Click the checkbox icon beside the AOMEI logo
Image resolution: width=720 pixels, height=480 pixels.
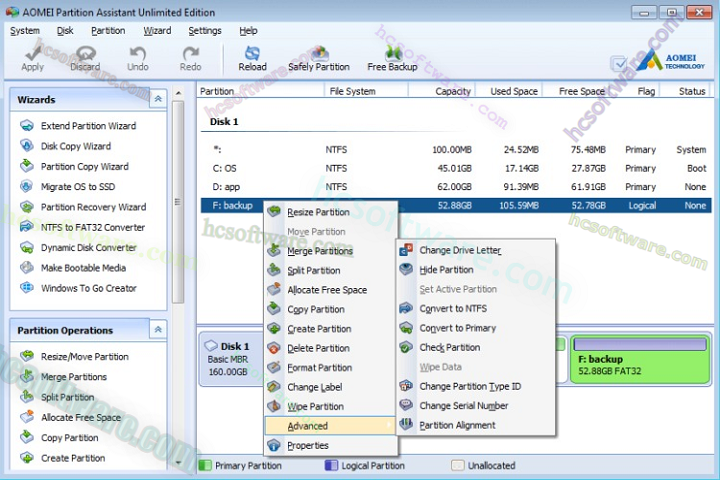click(619, 63)
